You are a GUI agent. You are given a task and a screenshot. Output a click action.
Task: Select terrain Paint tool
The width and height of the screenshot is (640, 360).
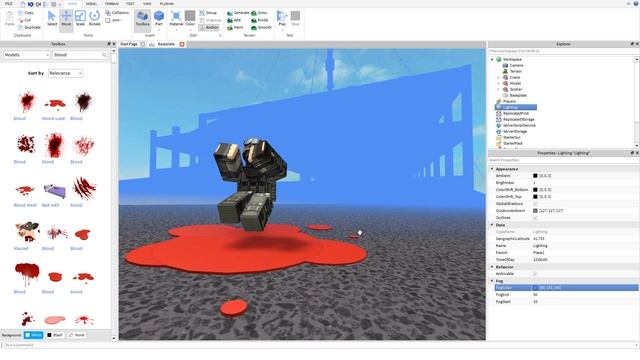click(235, 27)
